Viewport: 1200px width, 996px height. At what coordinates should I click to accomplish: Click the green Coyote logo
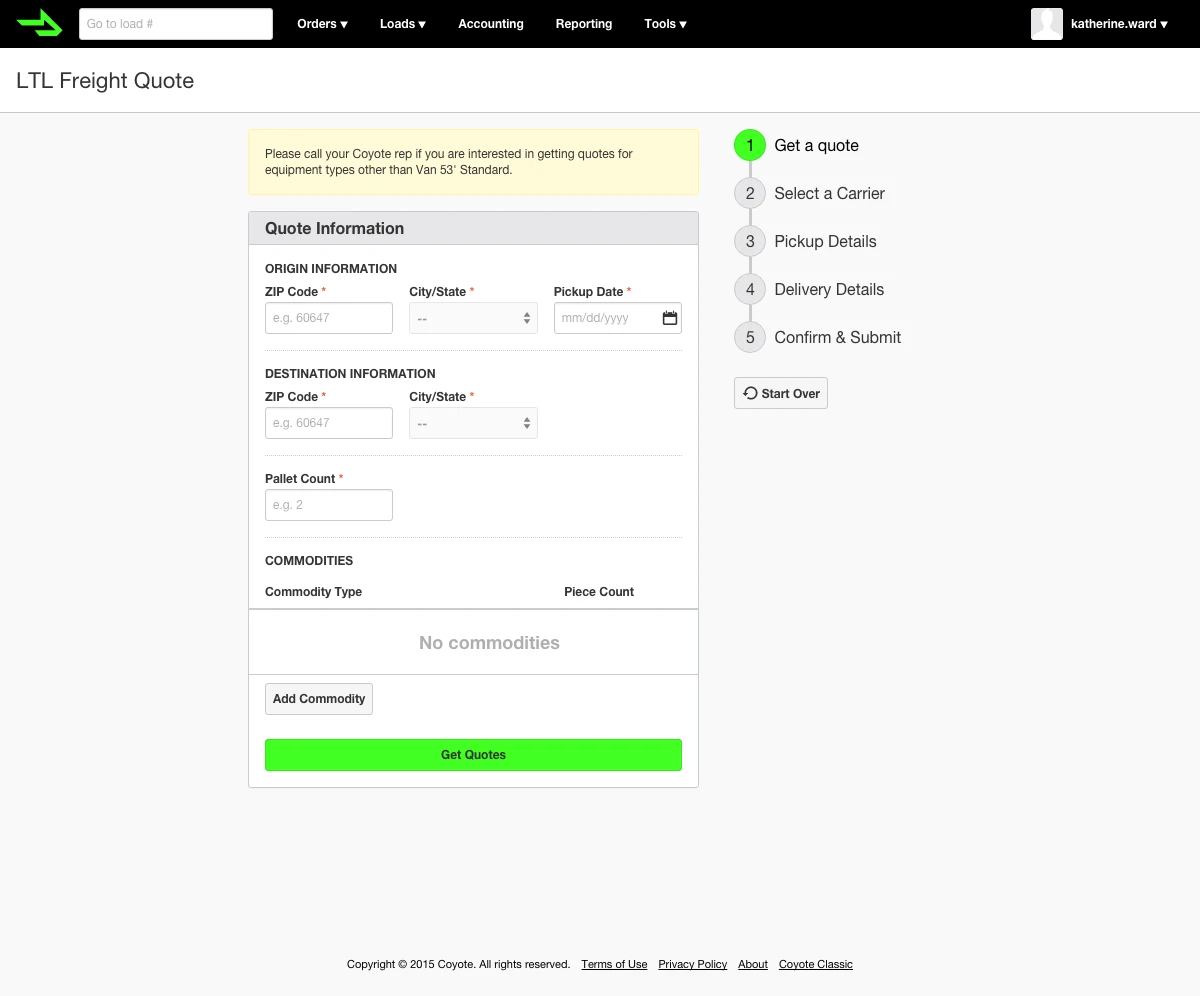(x=39, y=23)
